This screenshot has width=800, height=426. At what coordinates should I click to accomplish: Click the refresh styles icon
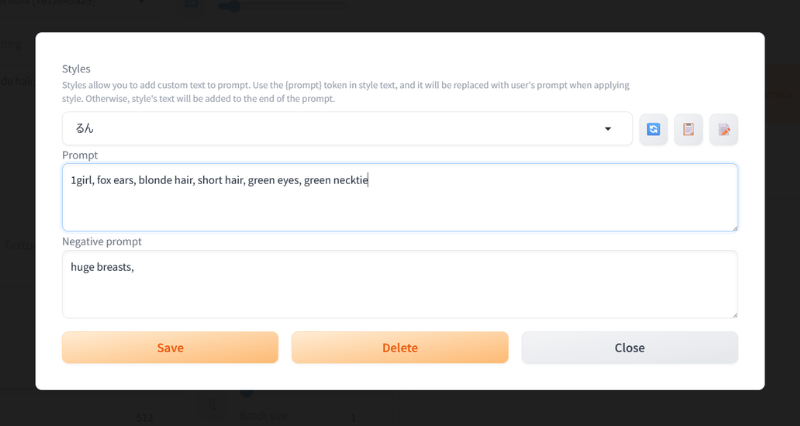(x=653, y=129)
